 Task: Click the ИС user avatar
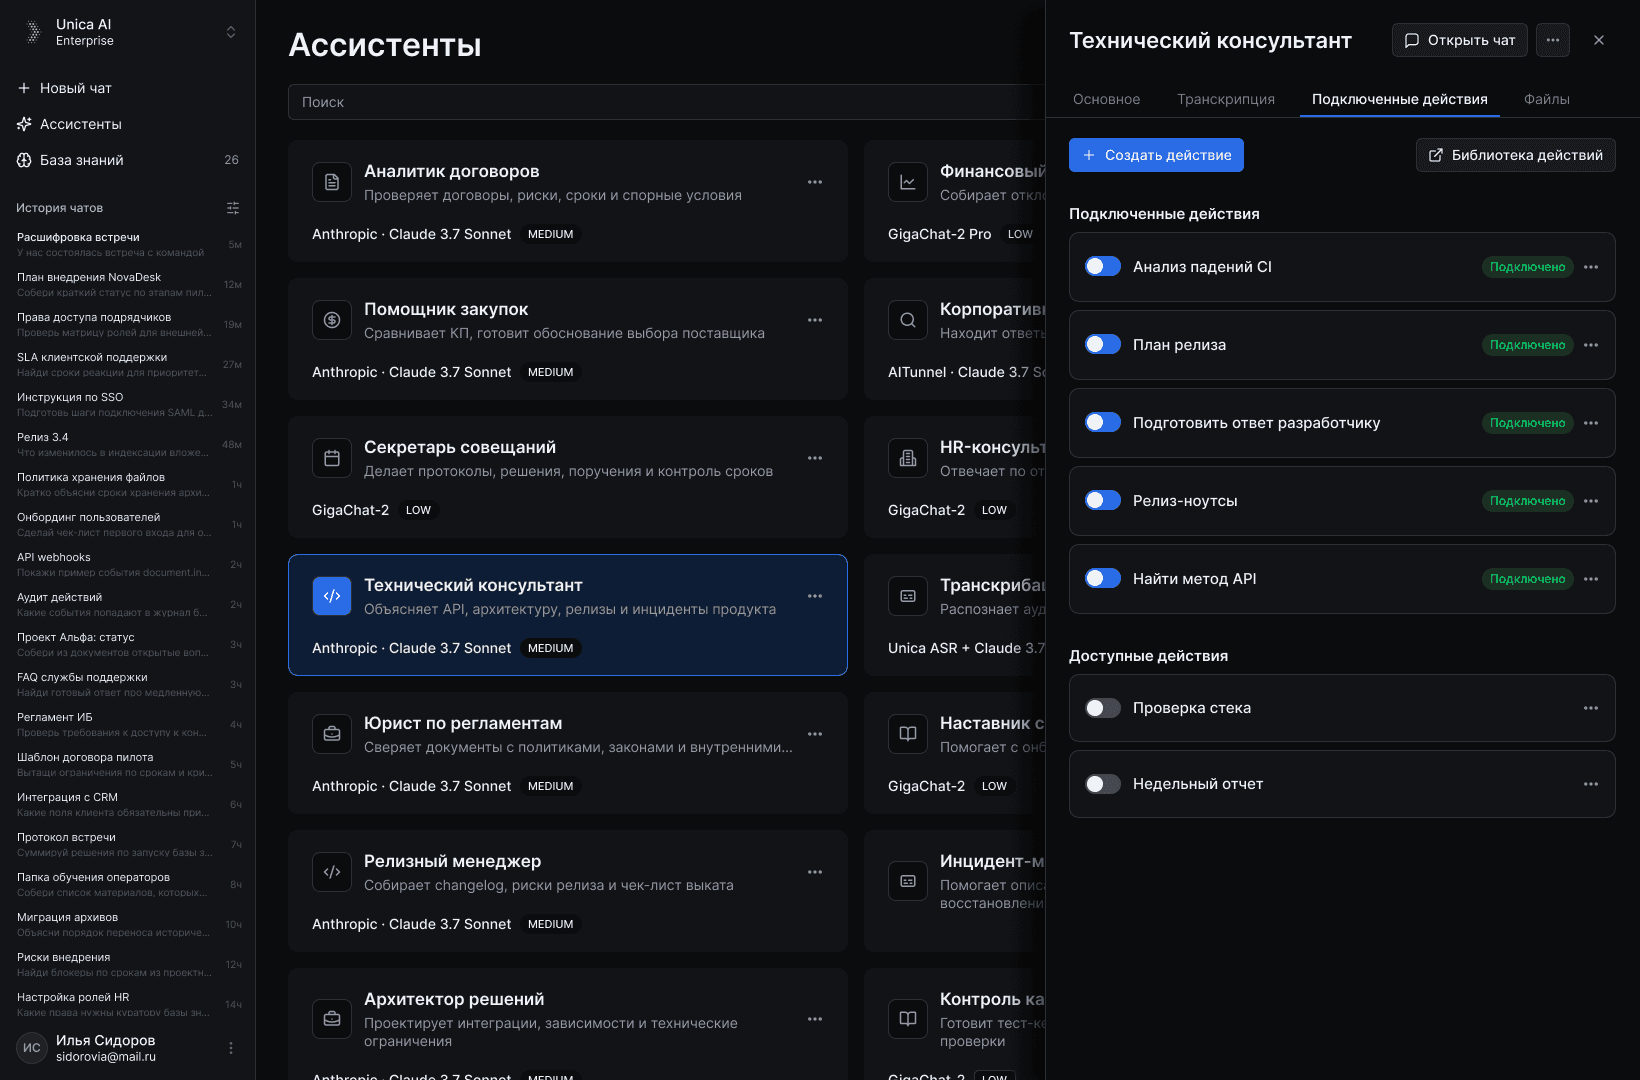point(32,1048)
